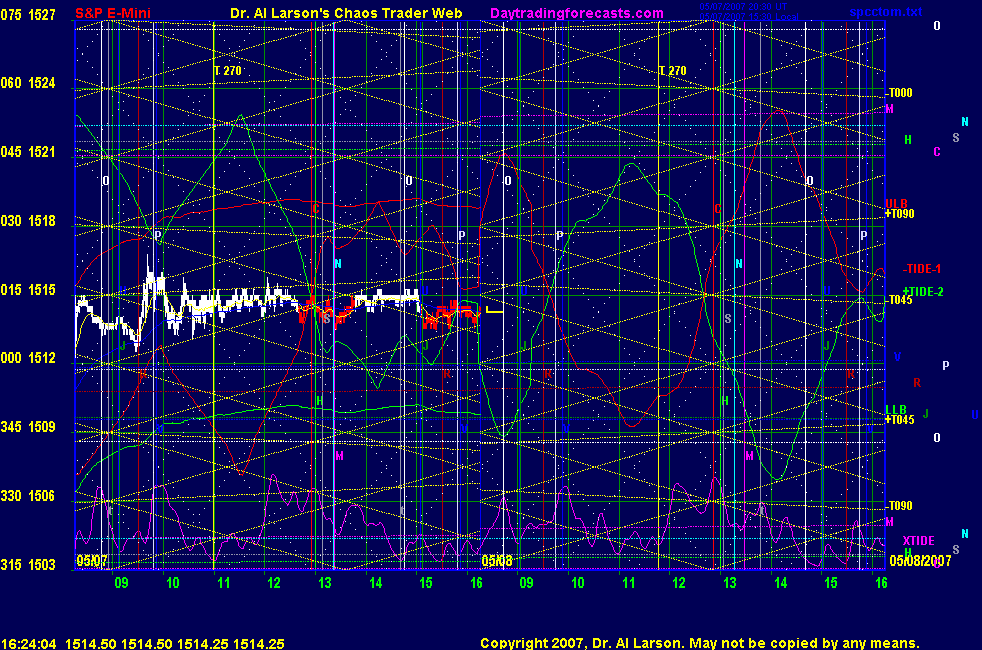This screenshot has height=650, width=982.
Task: Click the 05/08/2007 date label
Action: (x=920, y=560)
